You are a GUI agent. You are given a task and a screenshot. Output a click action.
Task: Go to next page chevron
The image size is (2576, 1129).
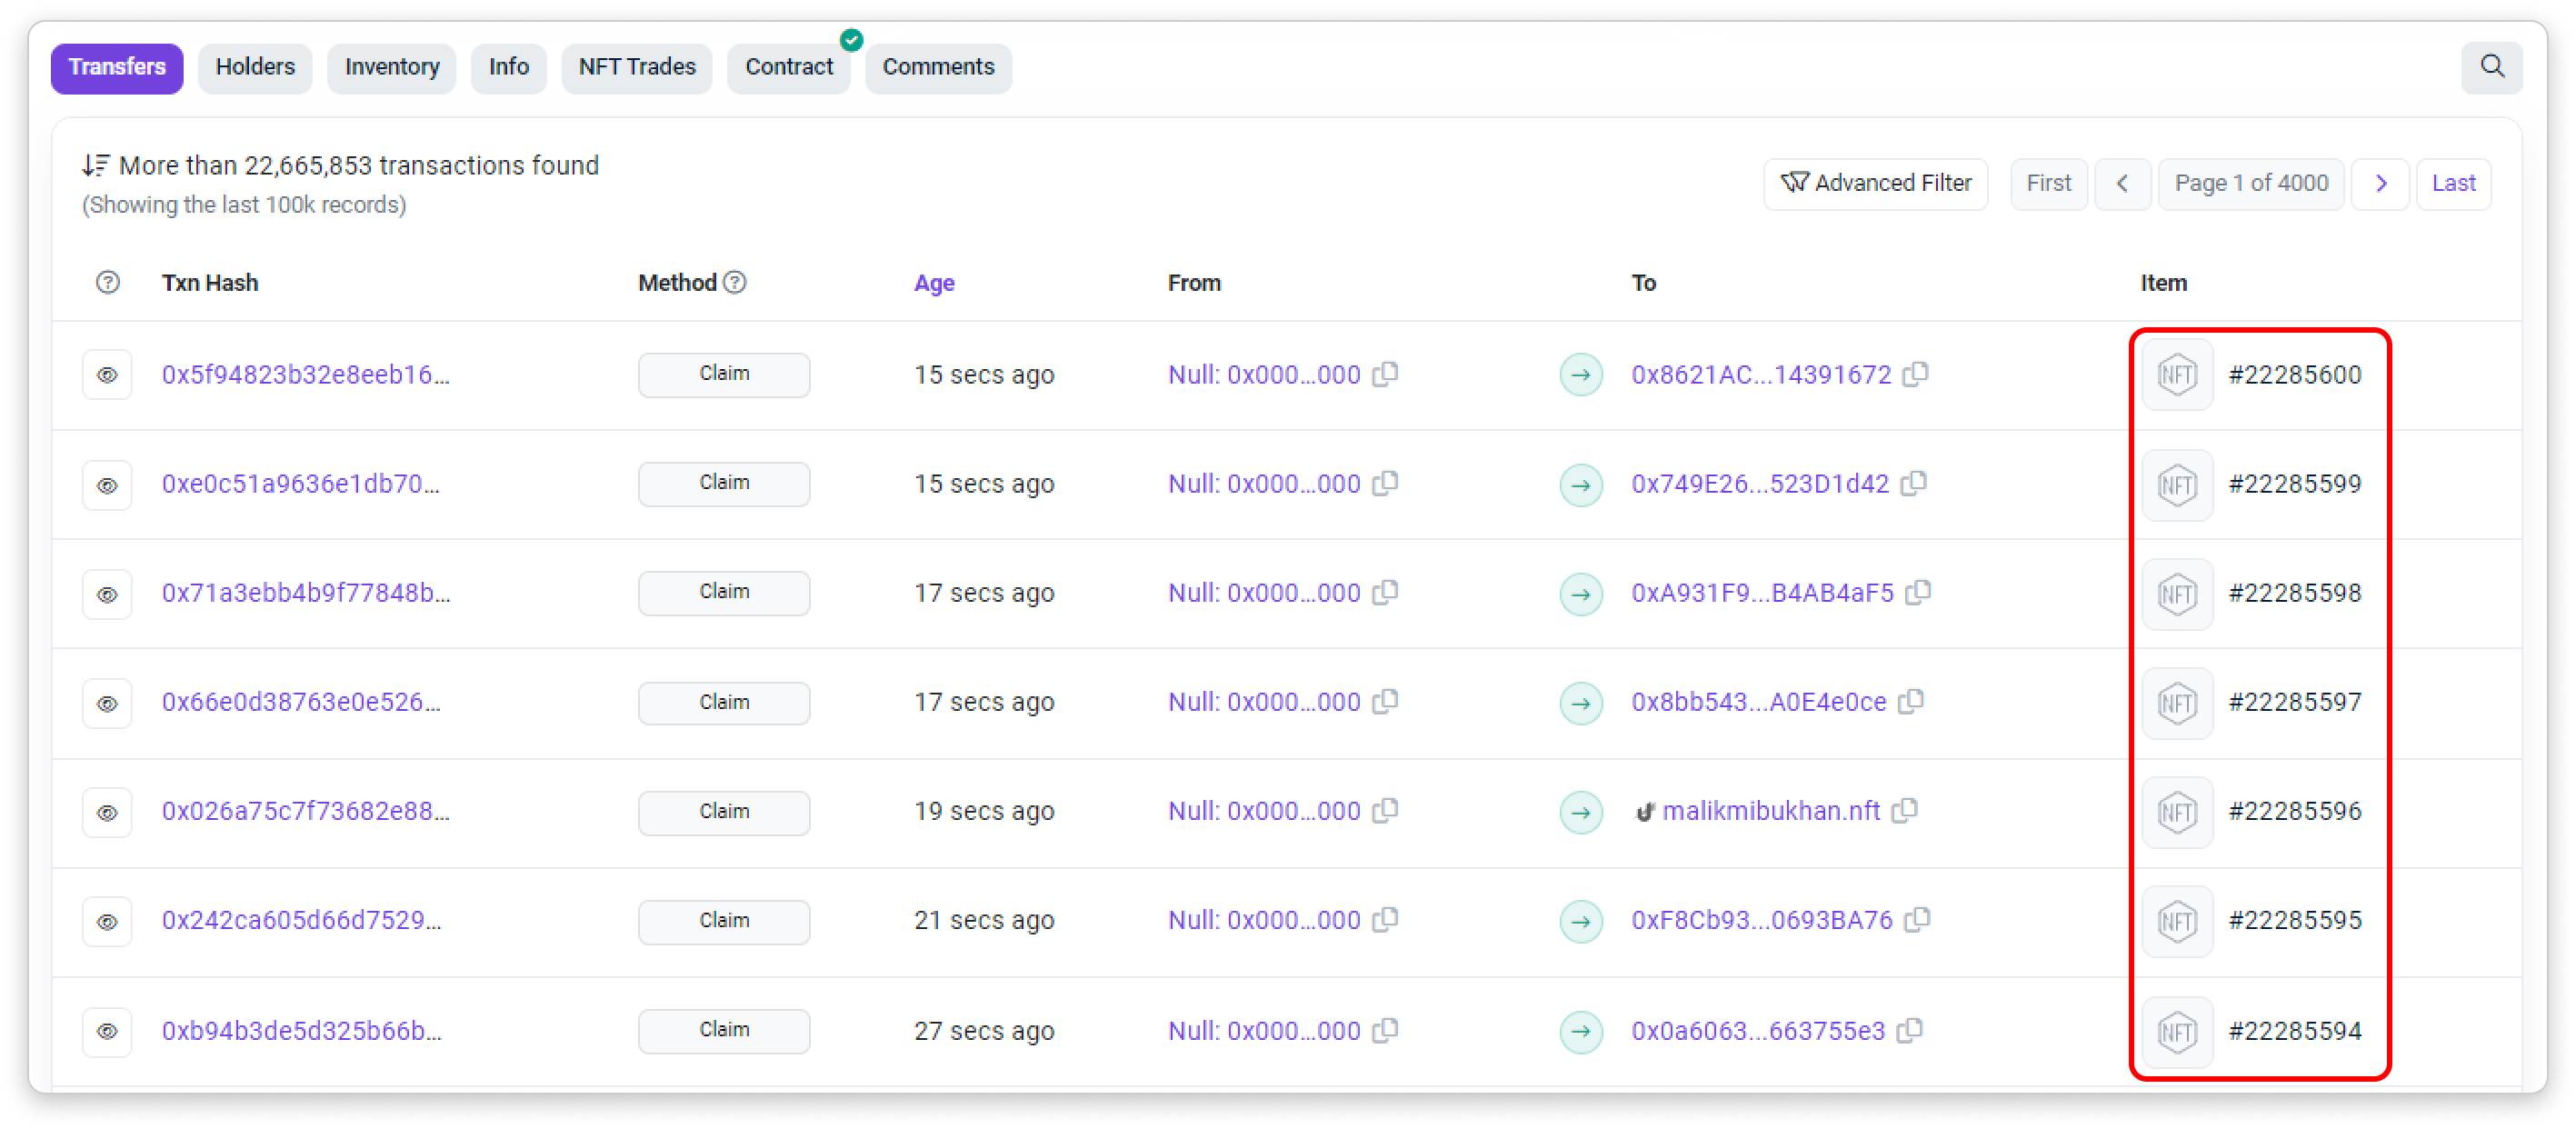pos(2380,184)
